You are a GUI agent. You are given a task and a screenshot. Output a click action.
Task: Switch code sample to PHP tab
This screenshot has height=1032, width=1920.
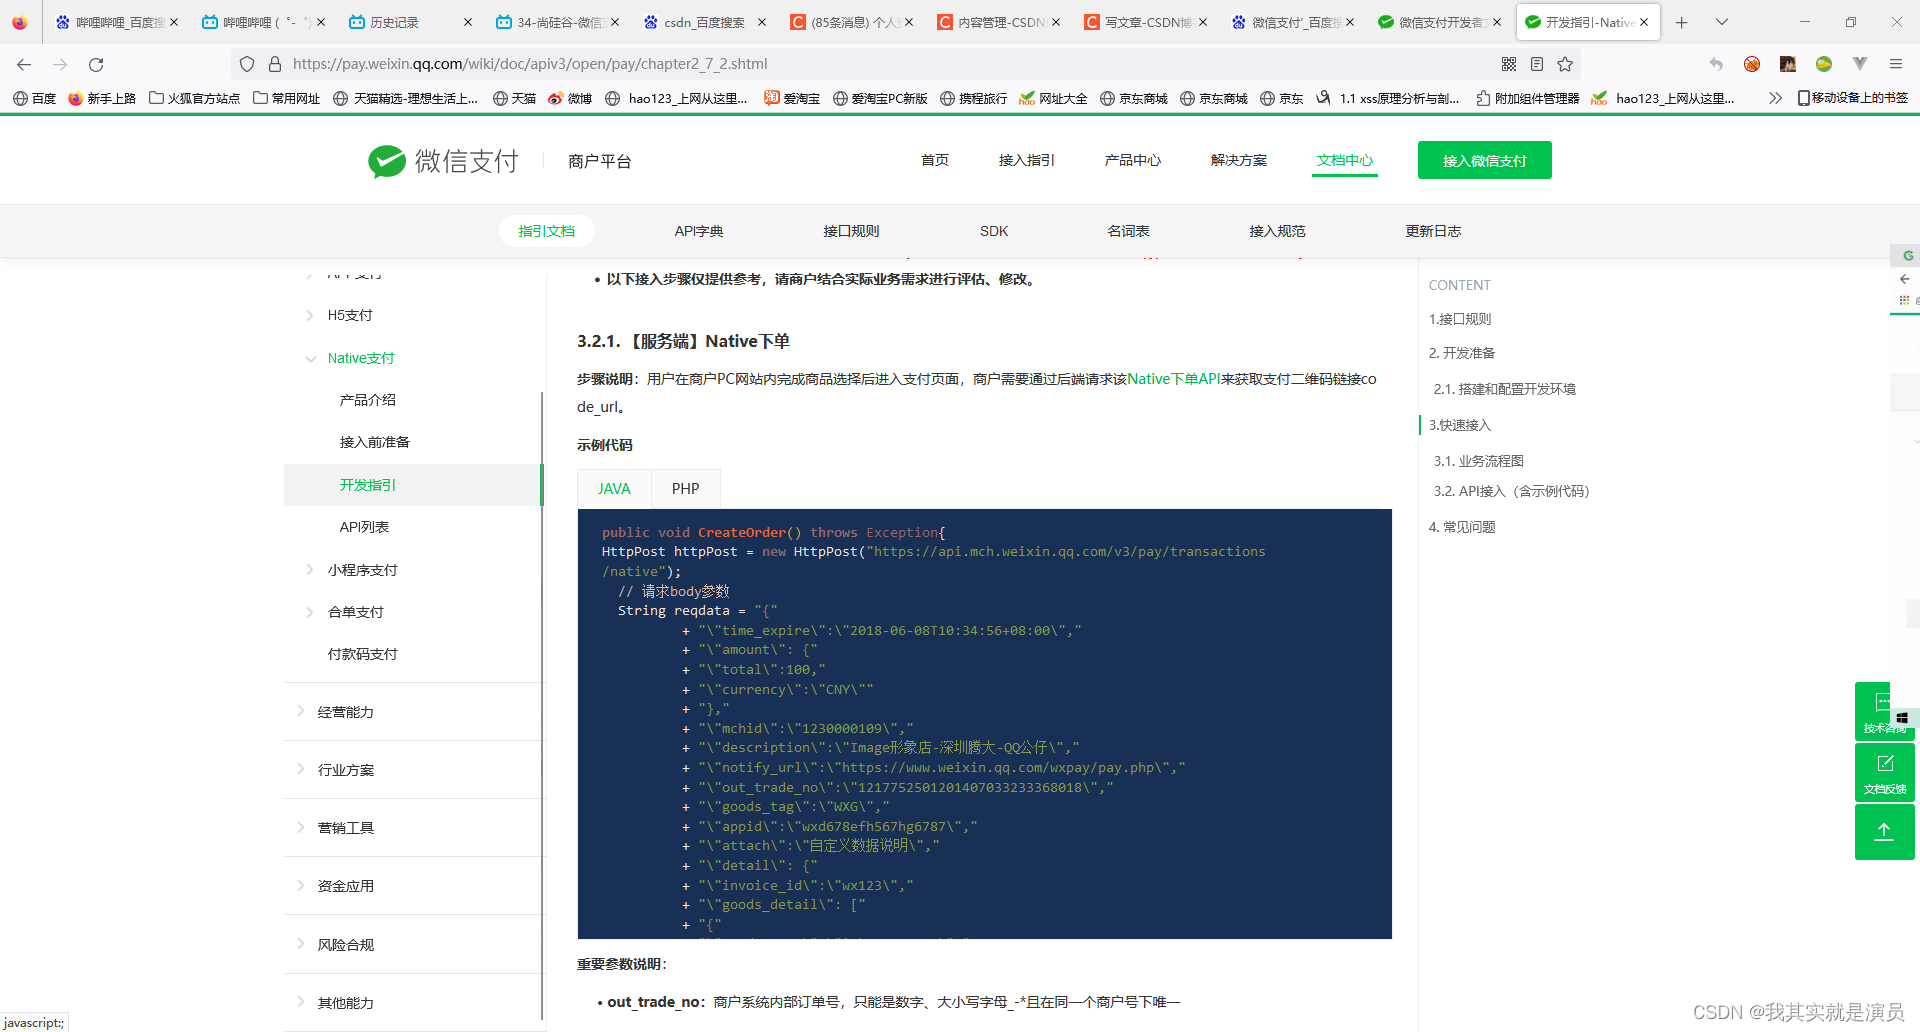(x=685, y=489)
